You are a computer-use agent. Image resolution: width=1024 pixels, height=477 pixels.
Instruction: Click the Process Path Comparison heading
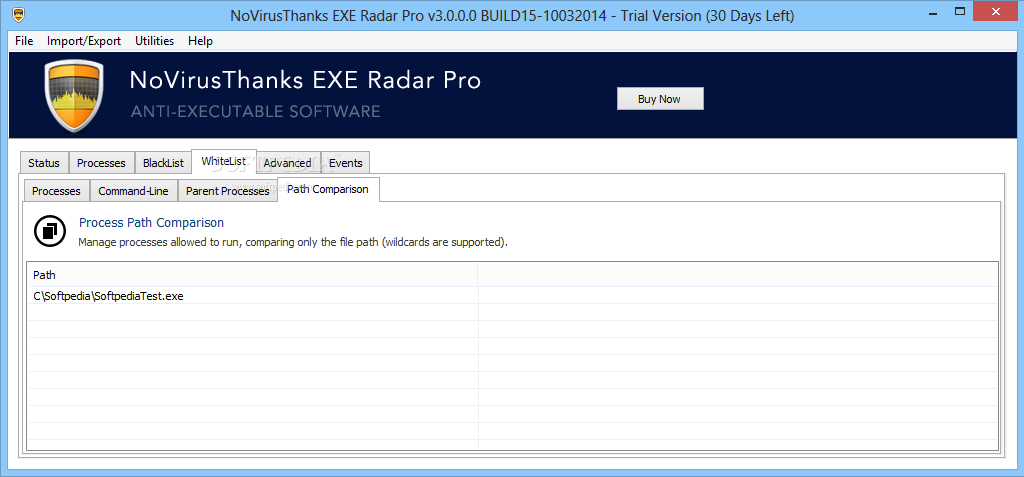click(x=152, y=222)
